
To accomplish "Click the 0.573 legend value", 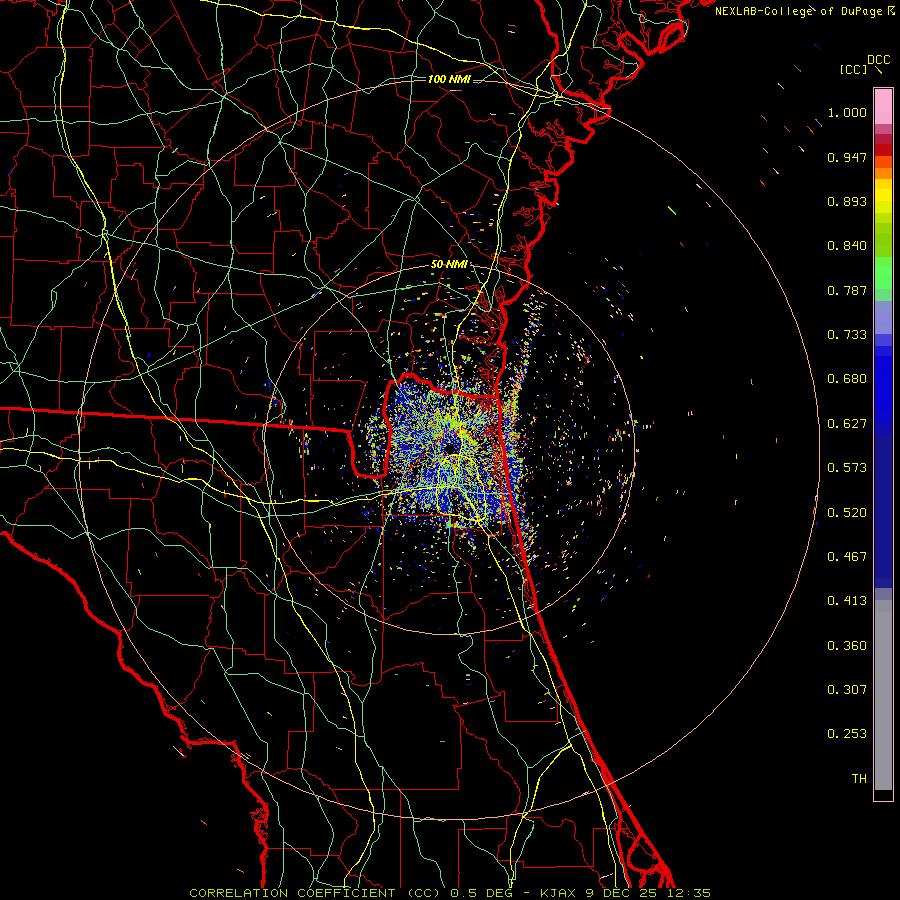I will point(847,468).
